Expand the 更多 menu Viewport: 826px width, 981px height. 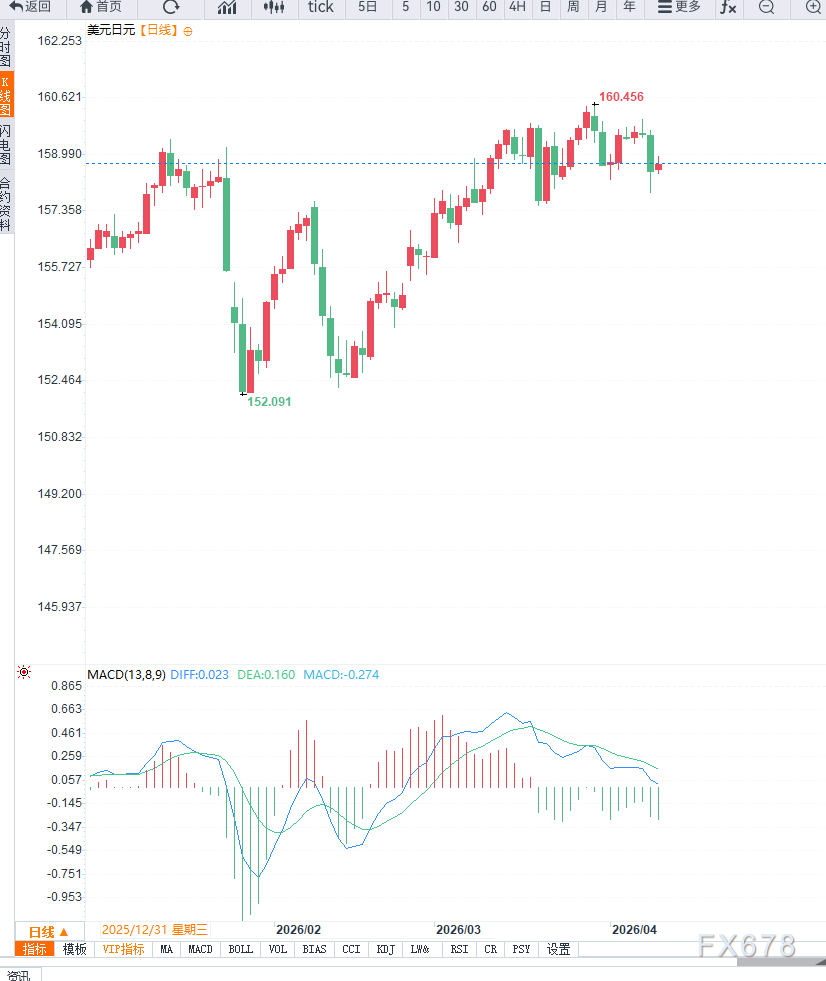pyautogui.click(x=679, y=7)
